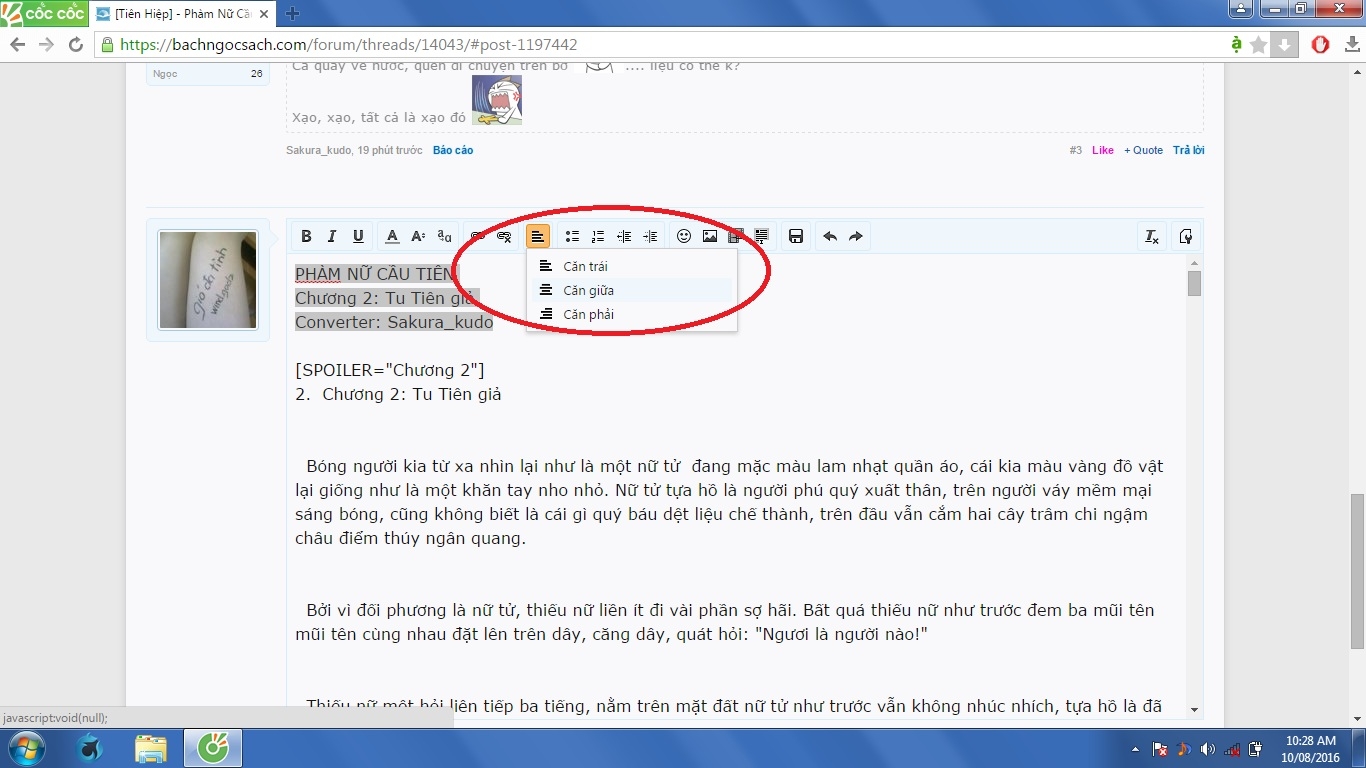This screenshot has width=1366, height=768.
Task: Click the 'Báo cáo' report link
Action: (x=453, y=150)
